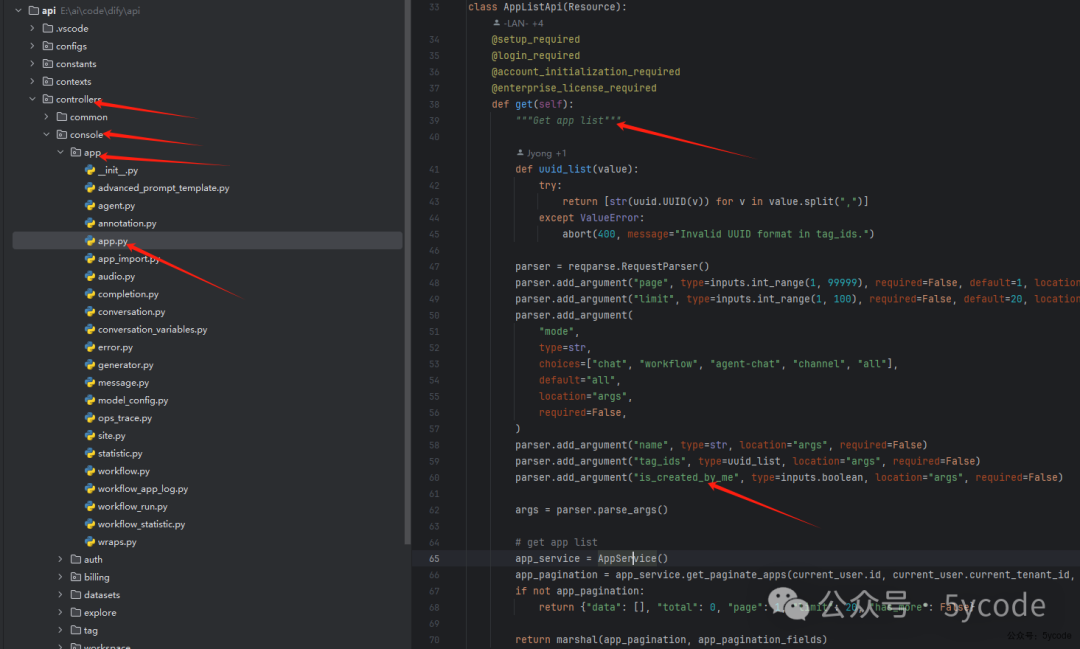Click the AppService class reference
This screenshot has height=649, width=1080.
[627, 558]
